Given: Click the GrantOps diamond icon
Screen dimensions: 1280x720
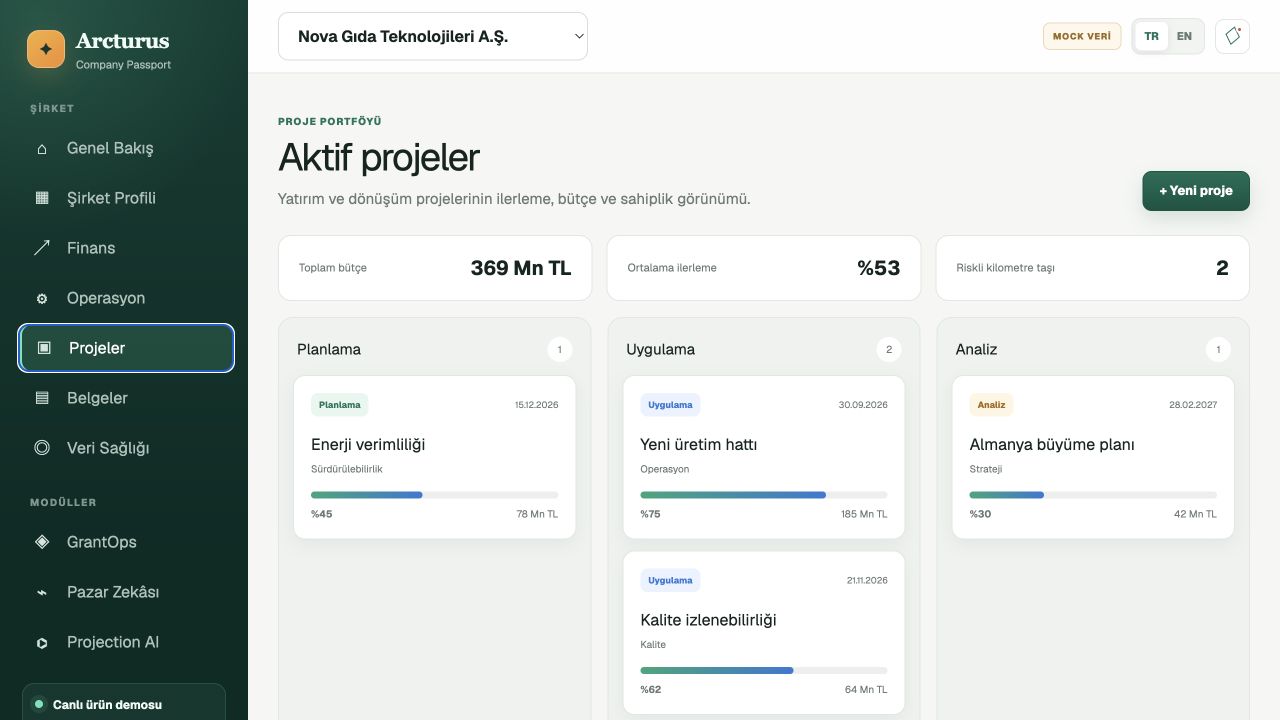Looking at the screenshot, I should tap(42, 542).
